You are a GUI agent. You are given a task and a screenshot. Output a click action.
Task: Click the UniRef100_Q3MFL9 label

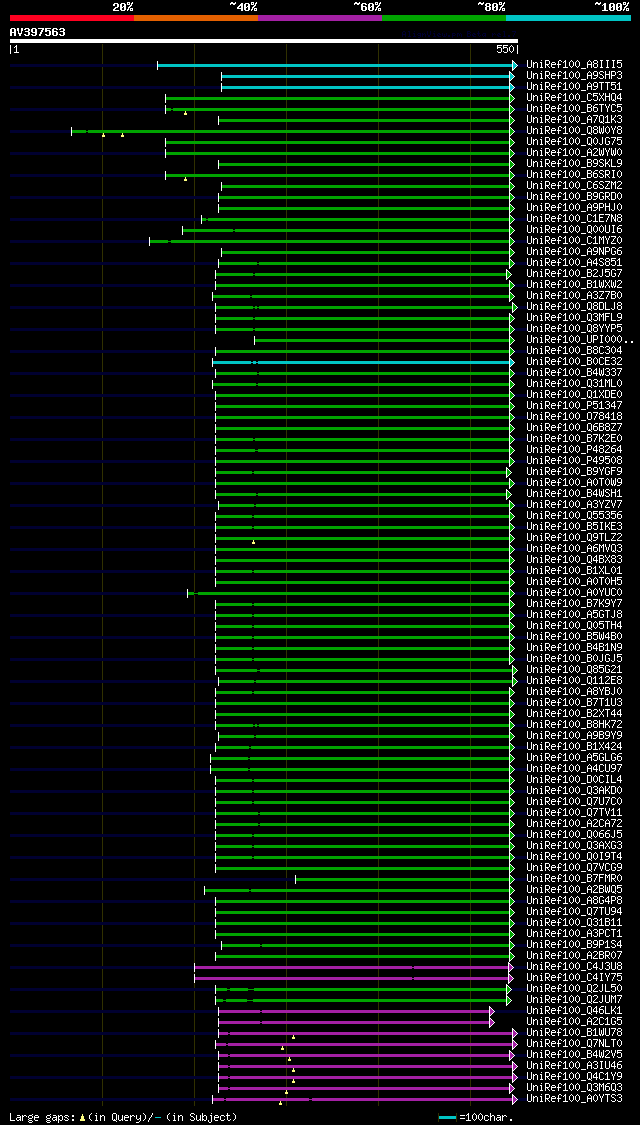click(x=574, y=318)
